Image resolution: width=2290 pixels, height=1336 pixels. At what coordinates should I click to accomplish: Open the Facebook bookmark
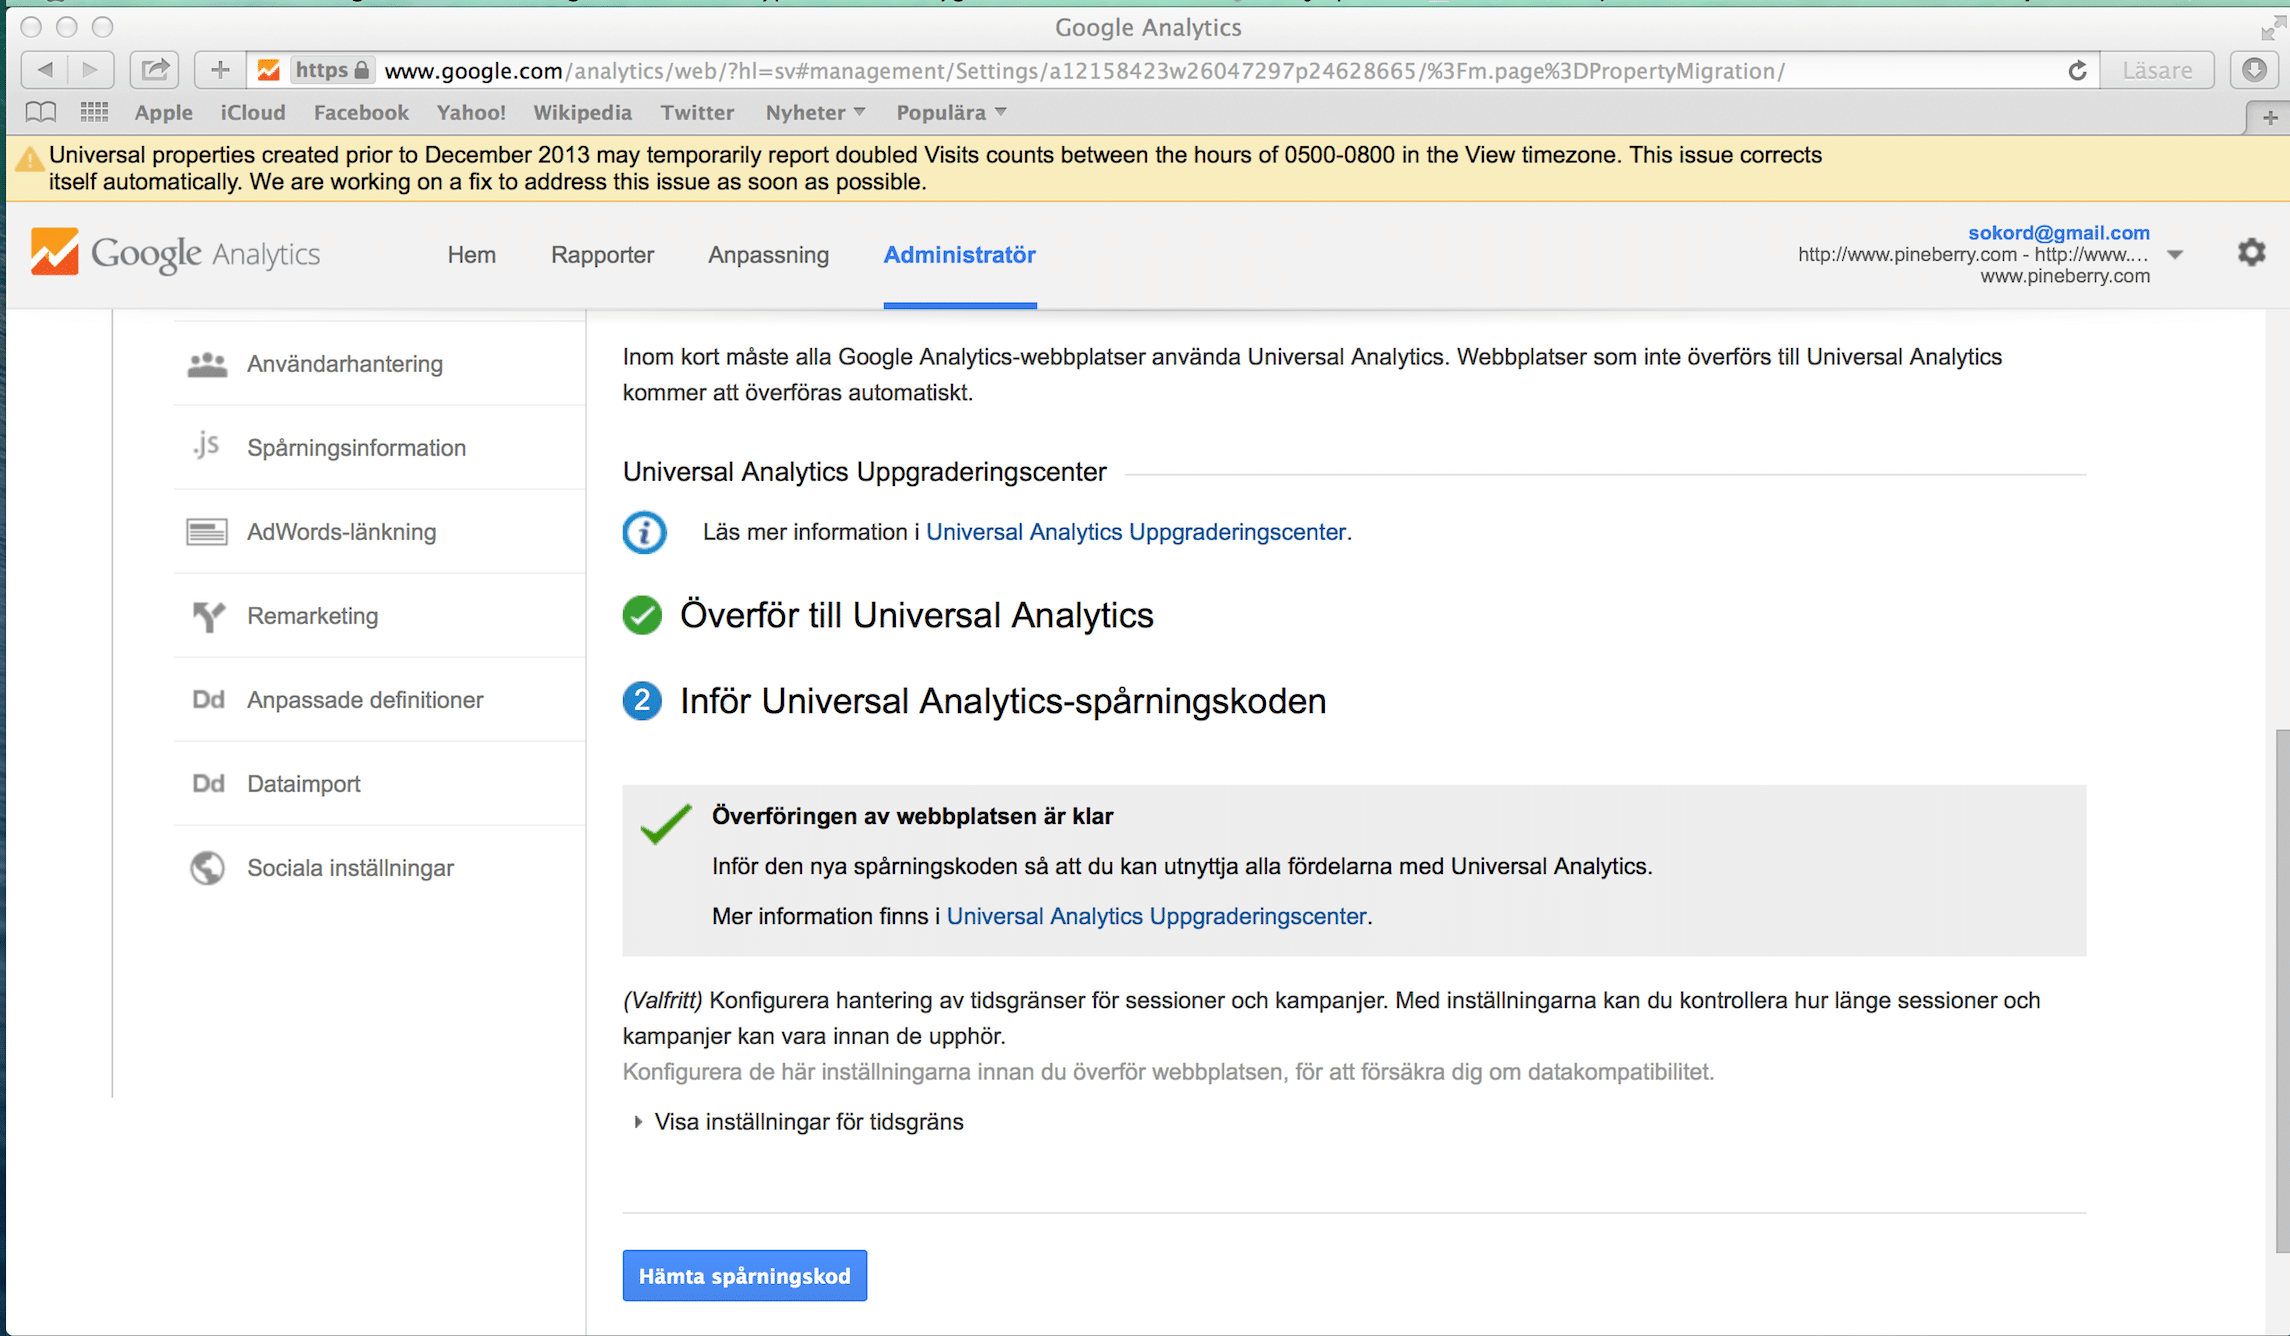(361, 112)
